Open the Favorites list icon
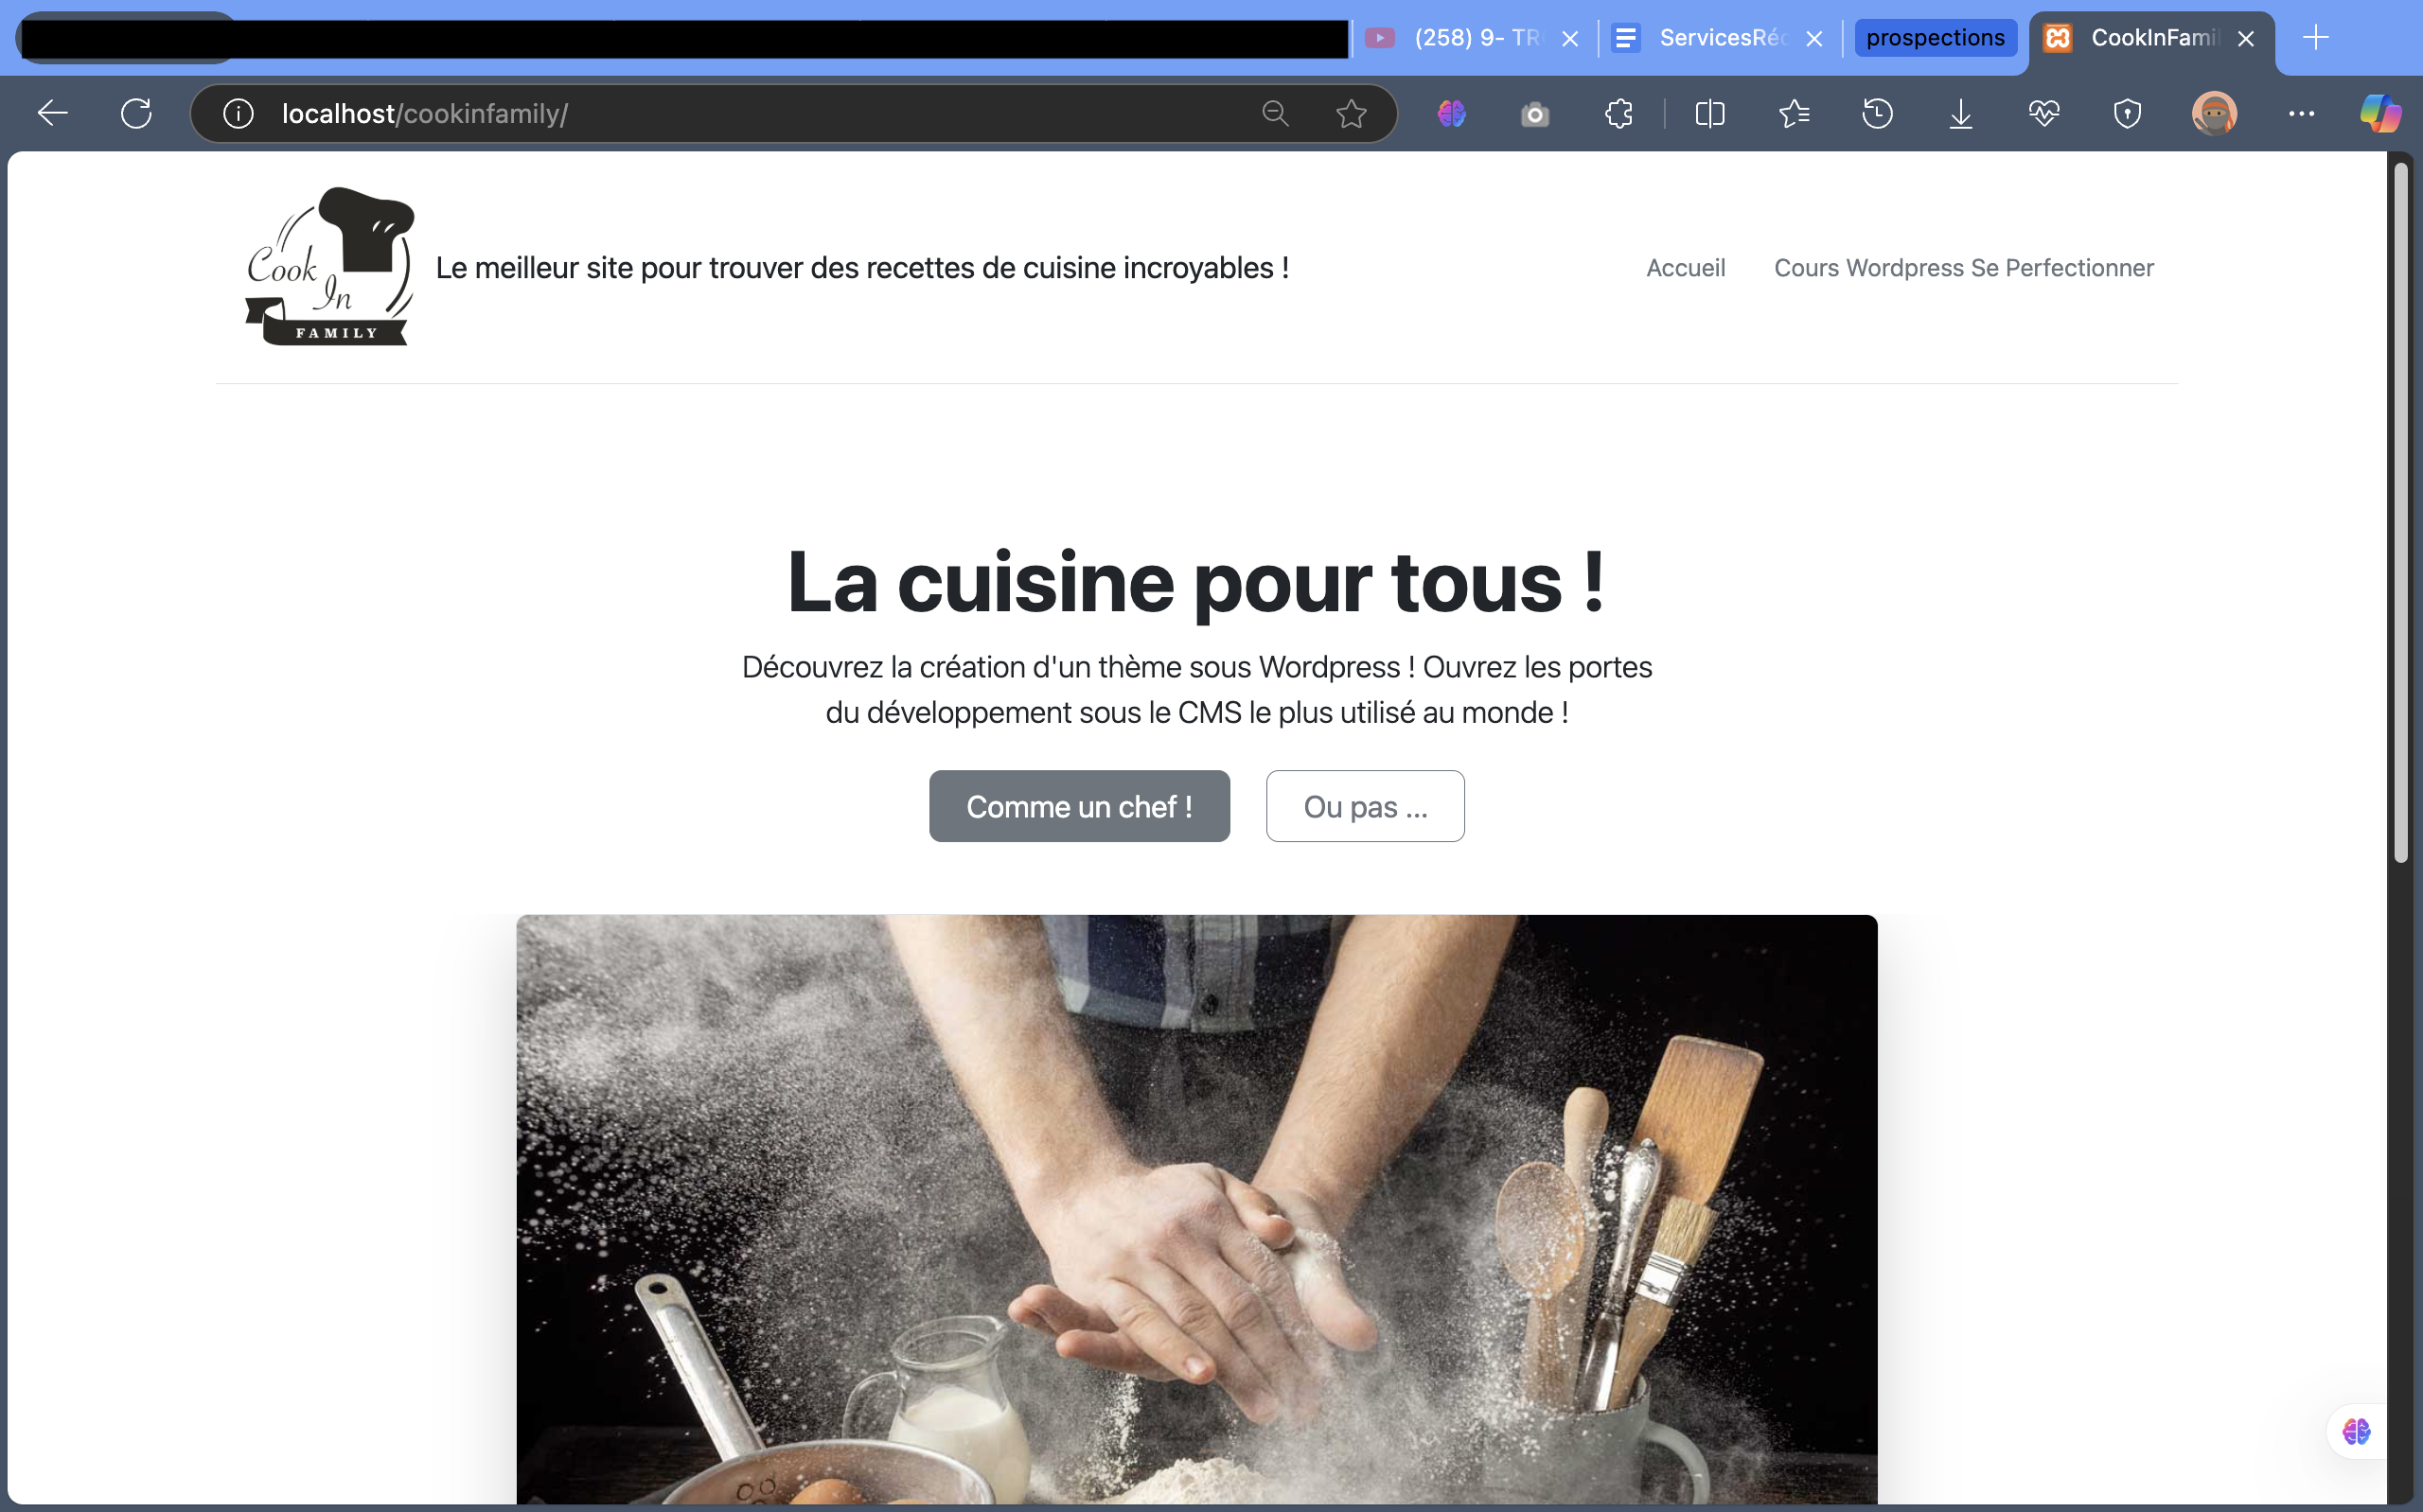 [1794, 114]
